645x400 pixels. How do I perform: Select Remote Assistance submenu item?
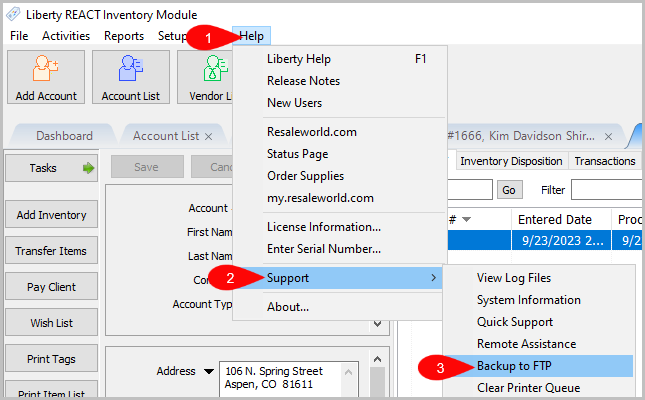[x=538, y=344]
